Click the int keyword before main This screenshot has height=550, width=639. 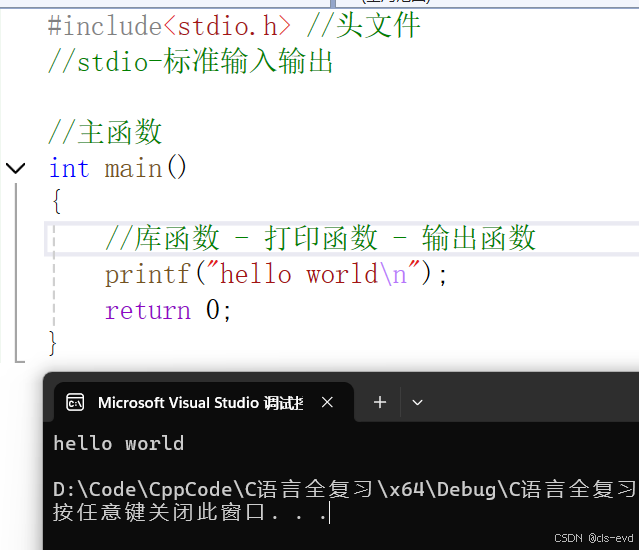click(69, 168)
